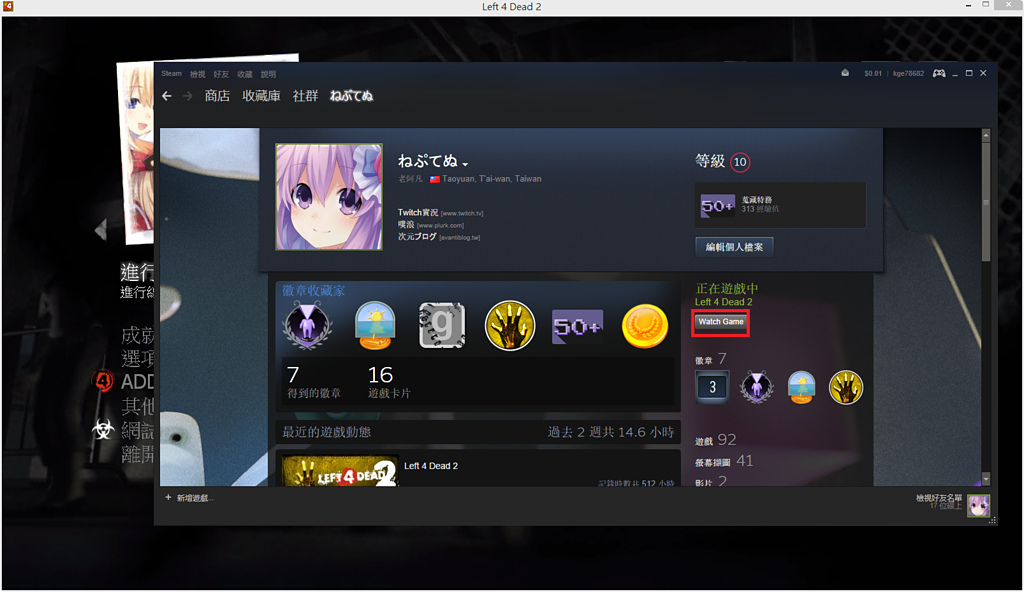Open the sunset globe badge in showcase
This screenshot has width=1024, height=592.
[x=375, y=325]
